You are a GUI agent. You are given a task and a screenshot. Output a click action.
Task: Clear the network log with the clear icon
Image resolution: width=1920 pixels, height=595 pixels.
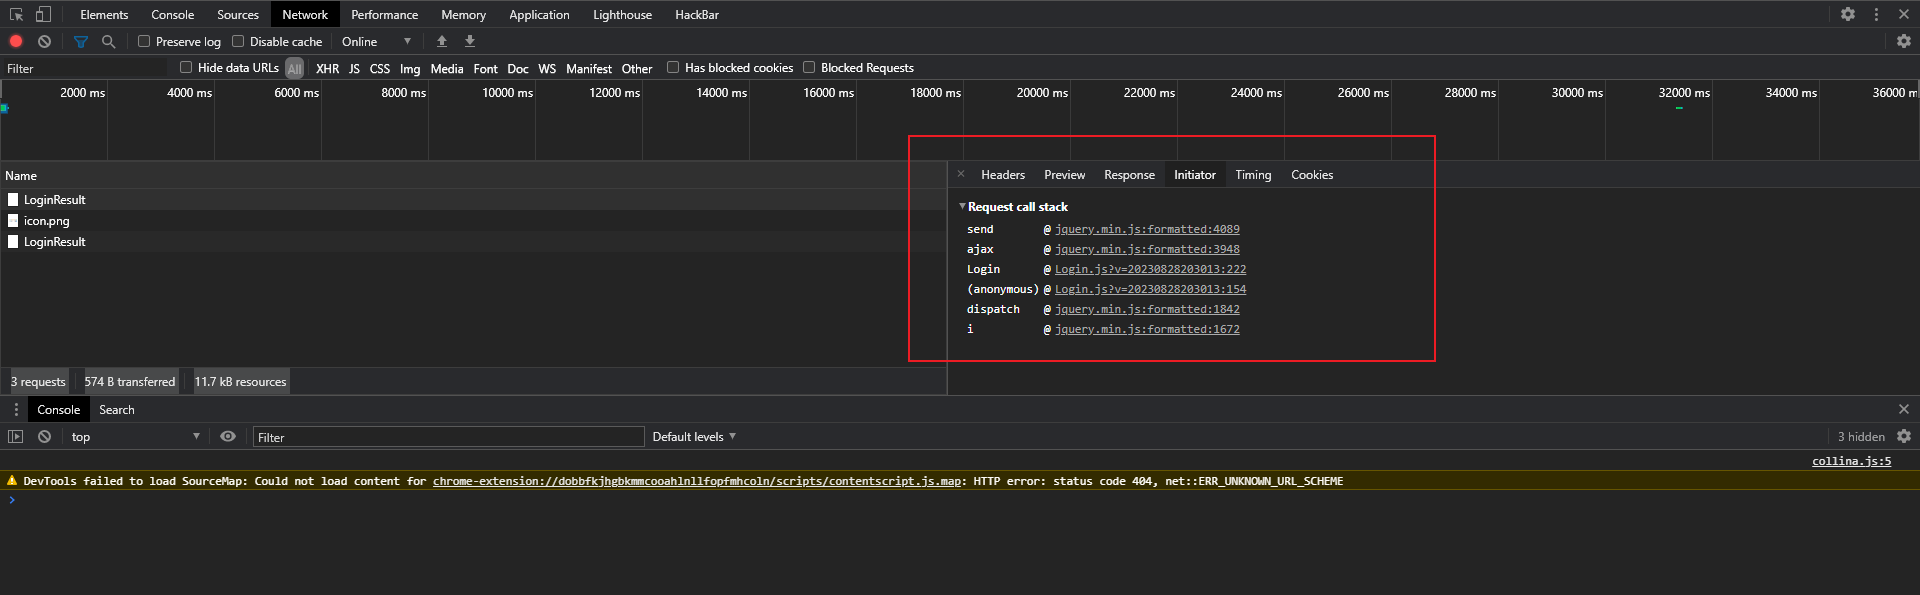click(x=44, y=41)
